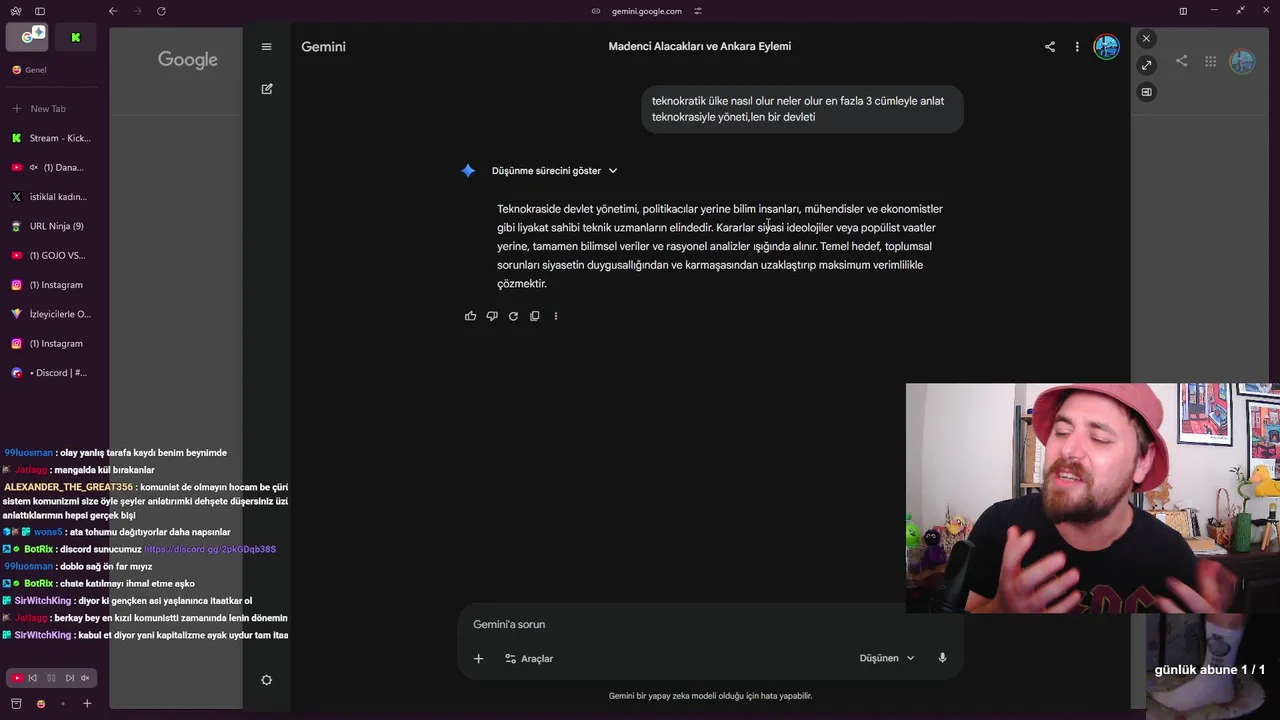
Task: Switch to the 'İzleyicilerle O...' tab
Action: [52, 314]
